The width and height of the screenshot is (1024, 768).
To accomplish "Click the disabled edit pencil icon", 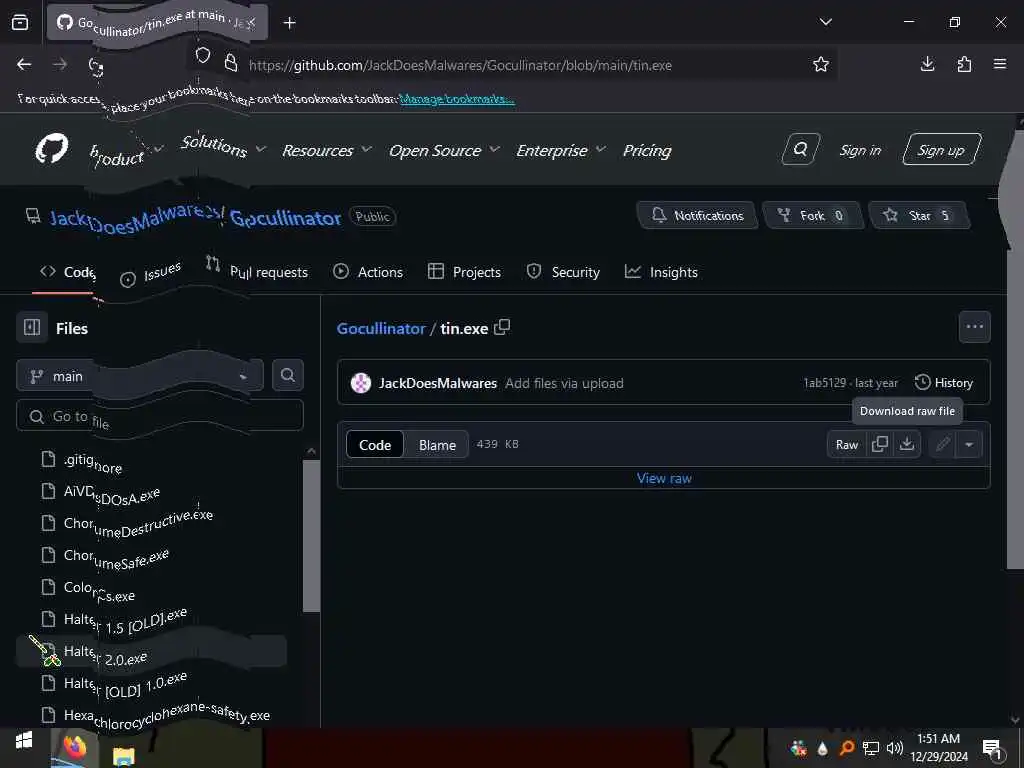I will coord(942,445).
